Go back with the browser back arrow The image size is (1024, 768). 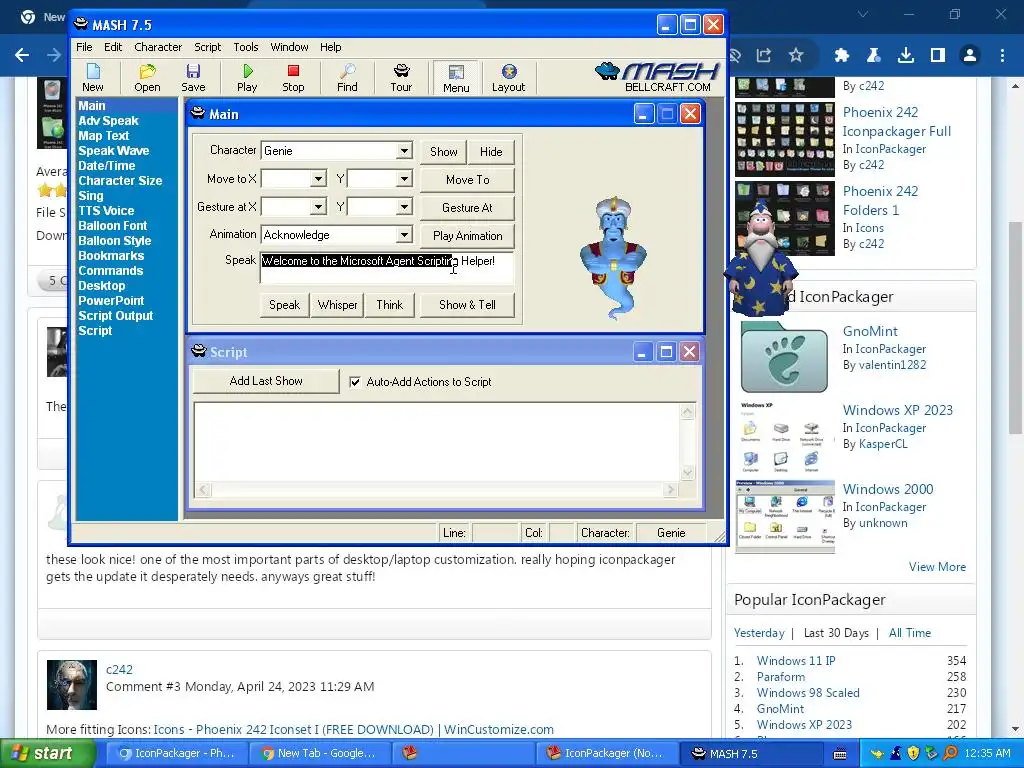pyautogui.click(x=22, y=55)
